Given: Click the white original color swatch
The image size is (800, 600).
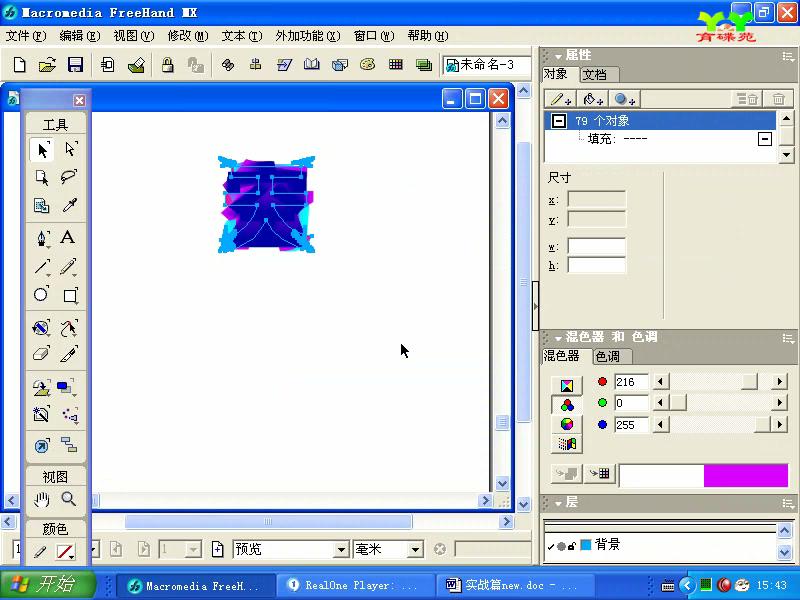Looking at the screenshot, I should click(x=662, y=475).
